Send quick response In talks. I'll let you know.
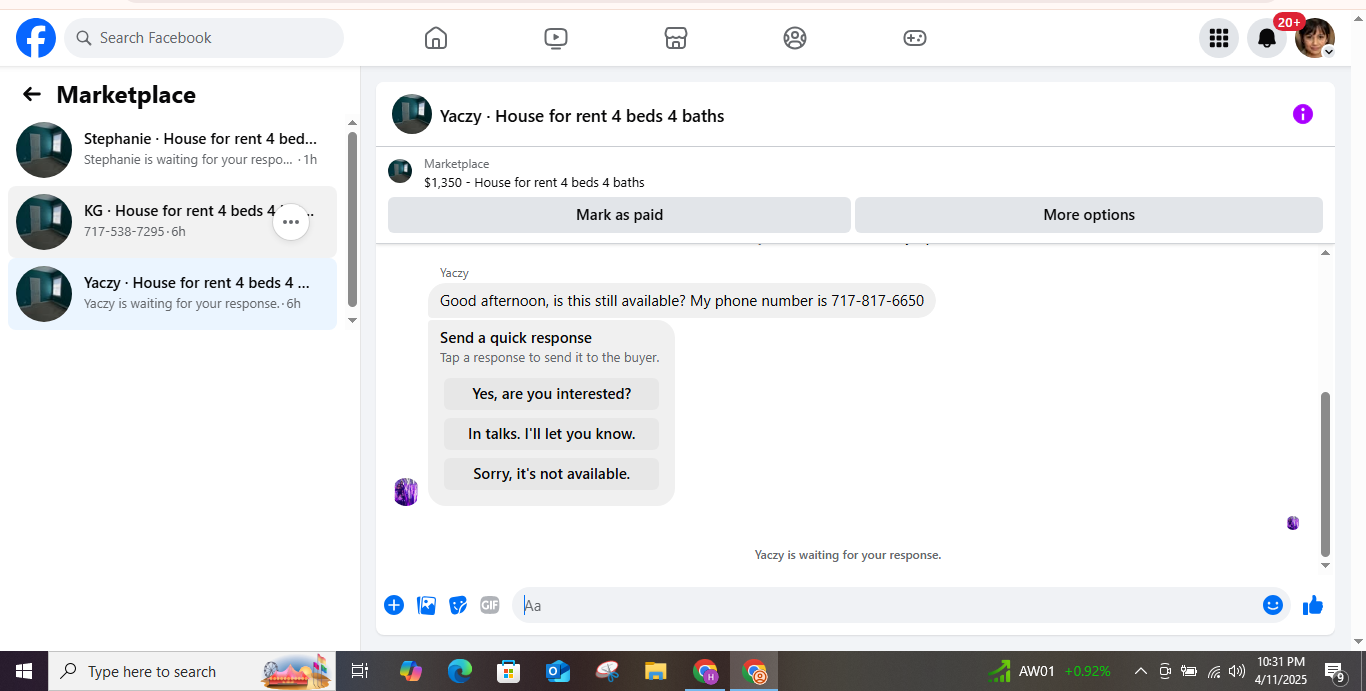Image resolution: width=1366 pixels, height=691 pixels. [x=551, y=434]
